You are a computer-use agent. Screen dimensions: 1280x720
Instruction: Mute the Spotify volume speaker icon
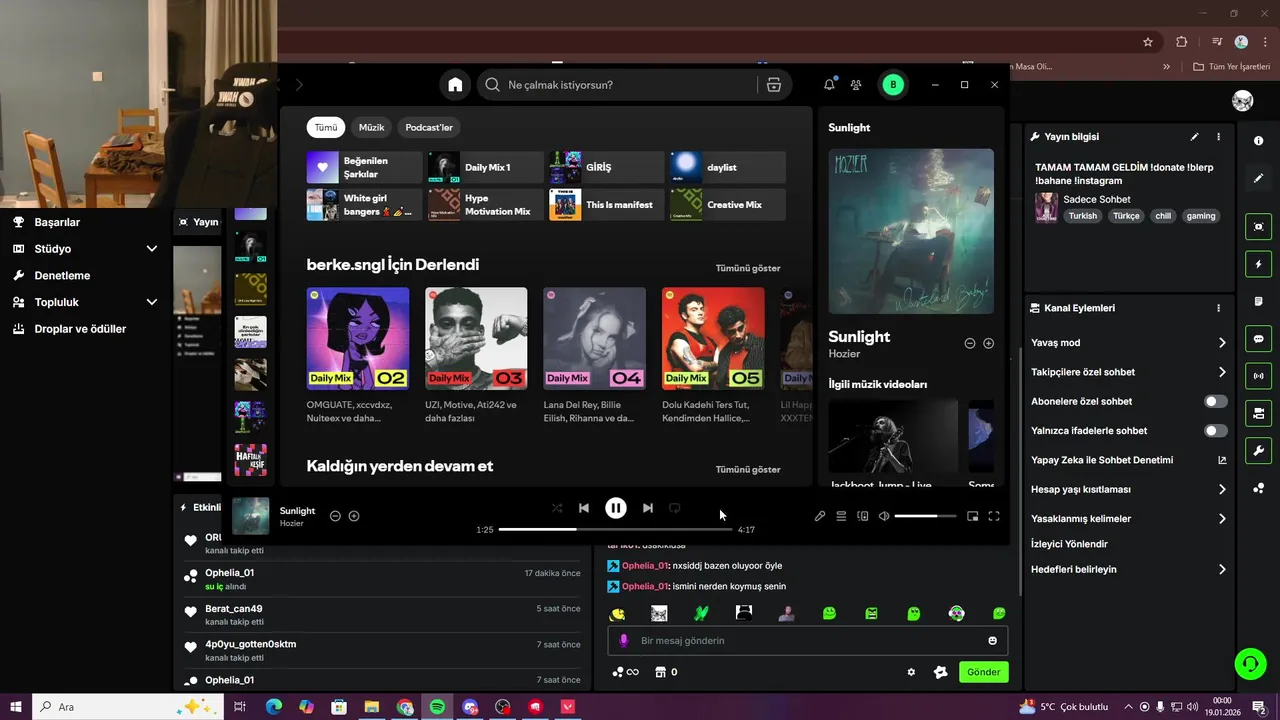point(884,516)
